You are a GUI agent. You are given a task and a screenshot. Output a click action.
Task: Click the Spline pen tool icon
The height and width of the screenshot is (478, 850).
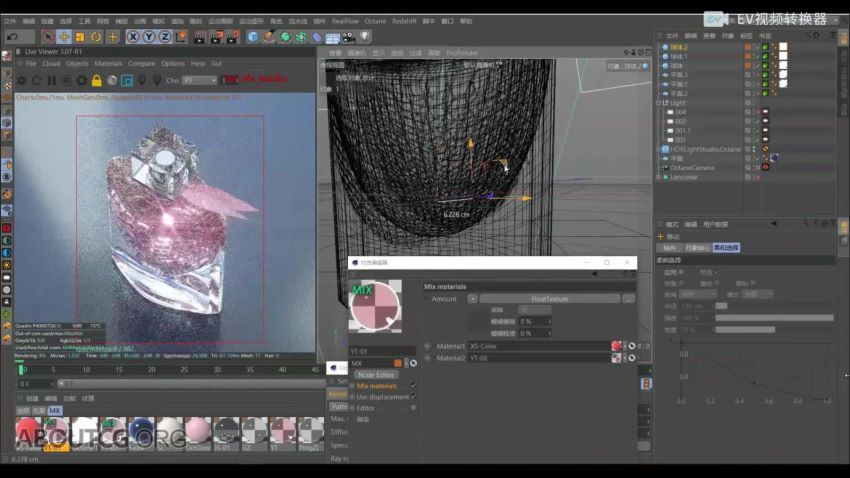coord(269,37)
